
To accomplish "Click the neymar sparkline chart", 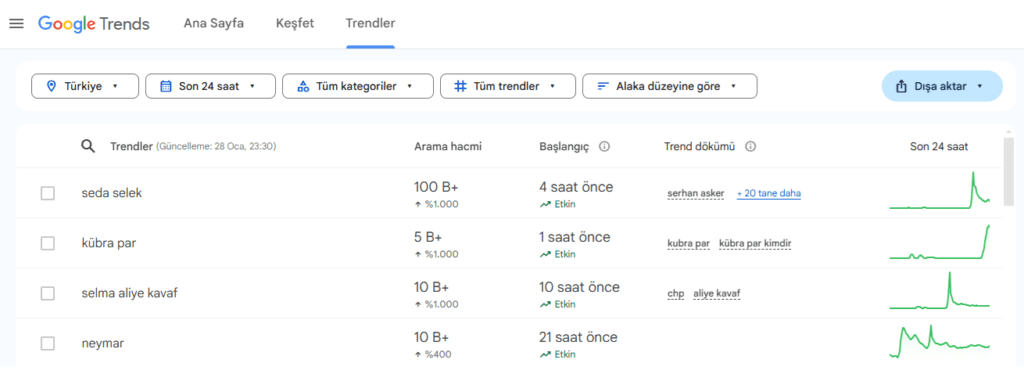I will click(x=940, y=341).
